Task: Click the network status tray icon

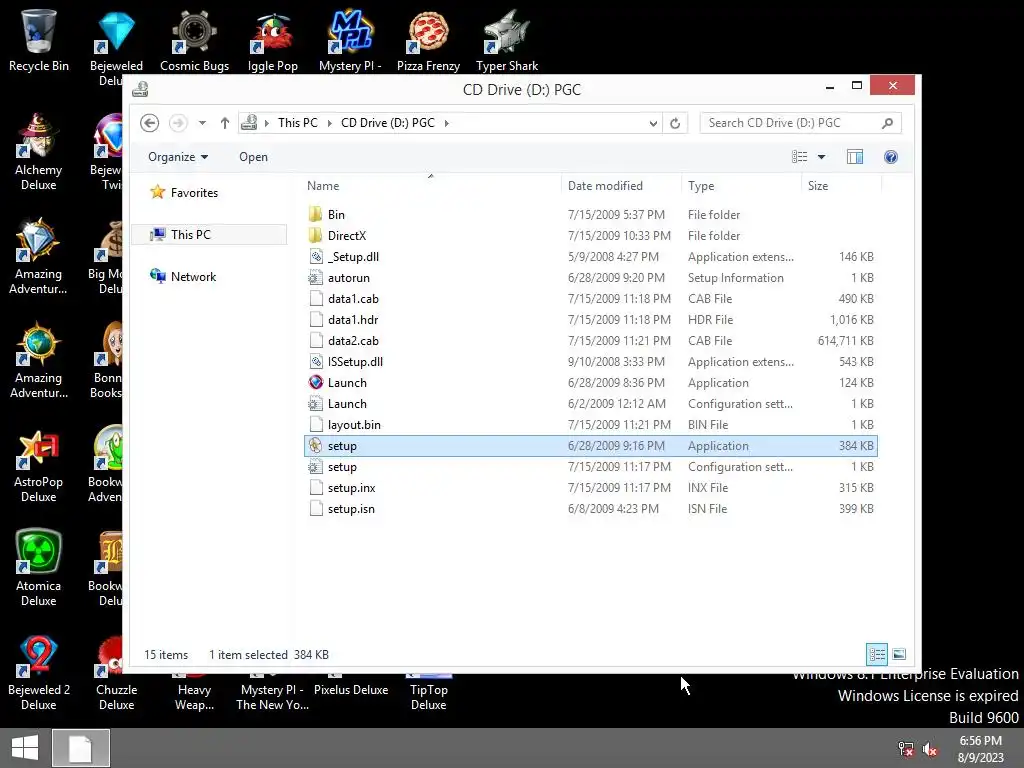Action: click(x=906, y=749)
